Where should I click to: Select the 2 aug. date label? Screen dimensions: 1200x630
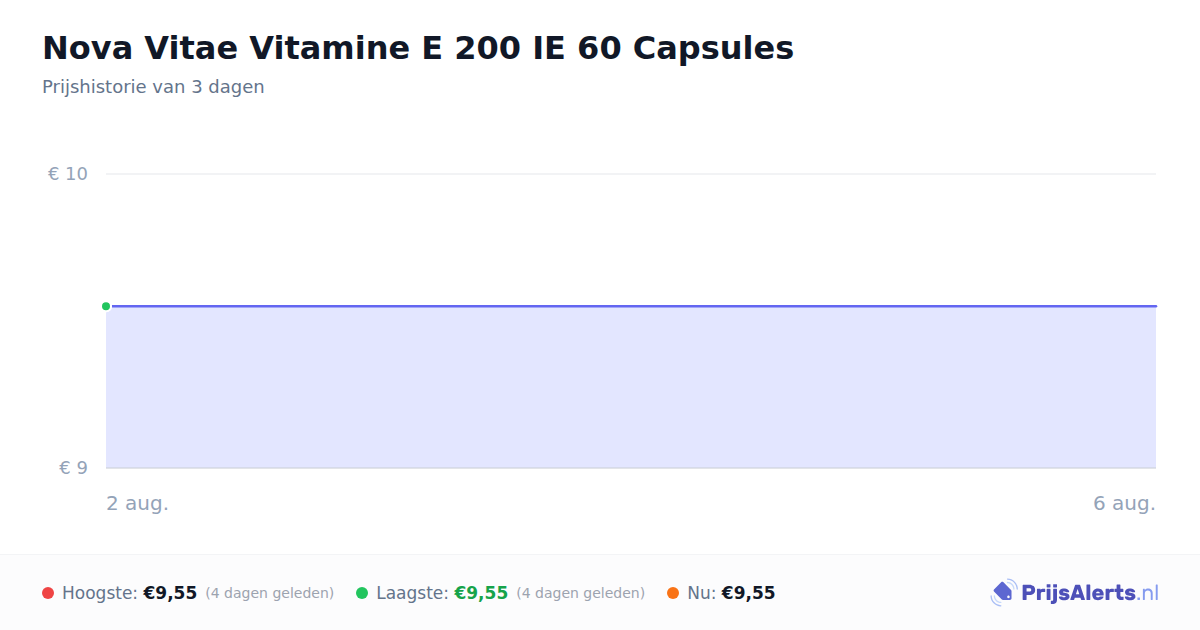pyautogui.click(x=138, y=504)
